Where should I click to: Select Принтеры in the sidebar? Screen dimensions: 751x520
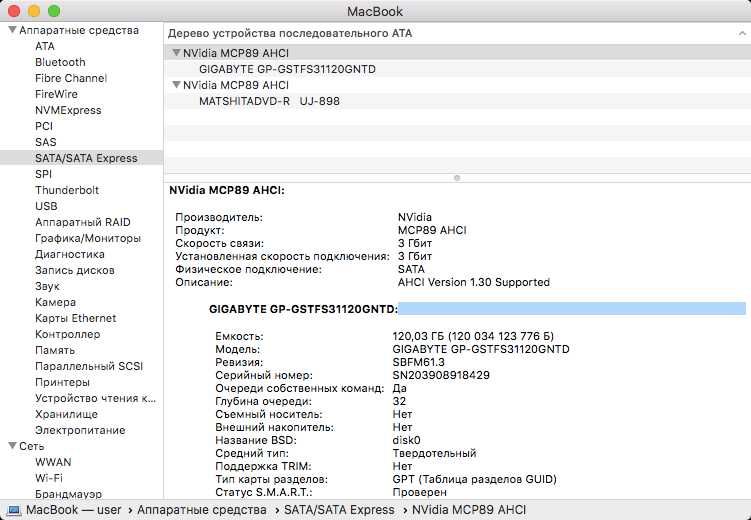[62, 382]
